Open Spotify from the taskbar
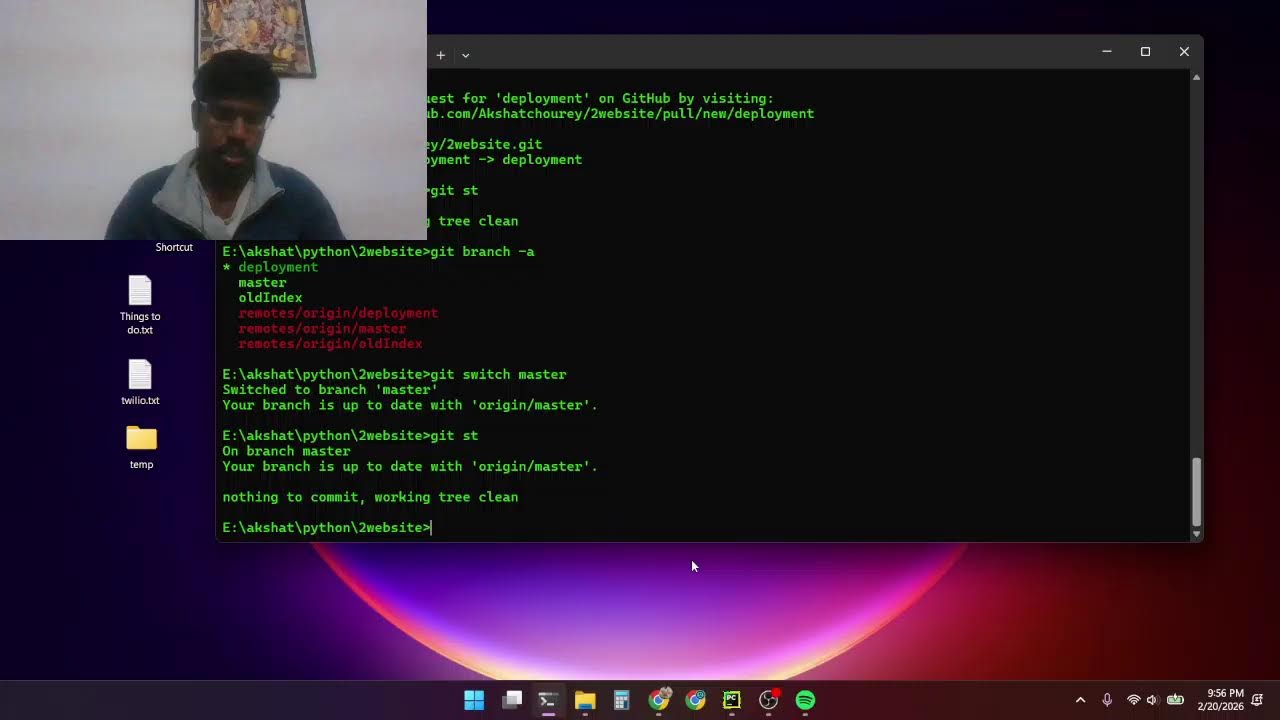The height and width of the screenshot is (720, 1280). pos(805,700)
